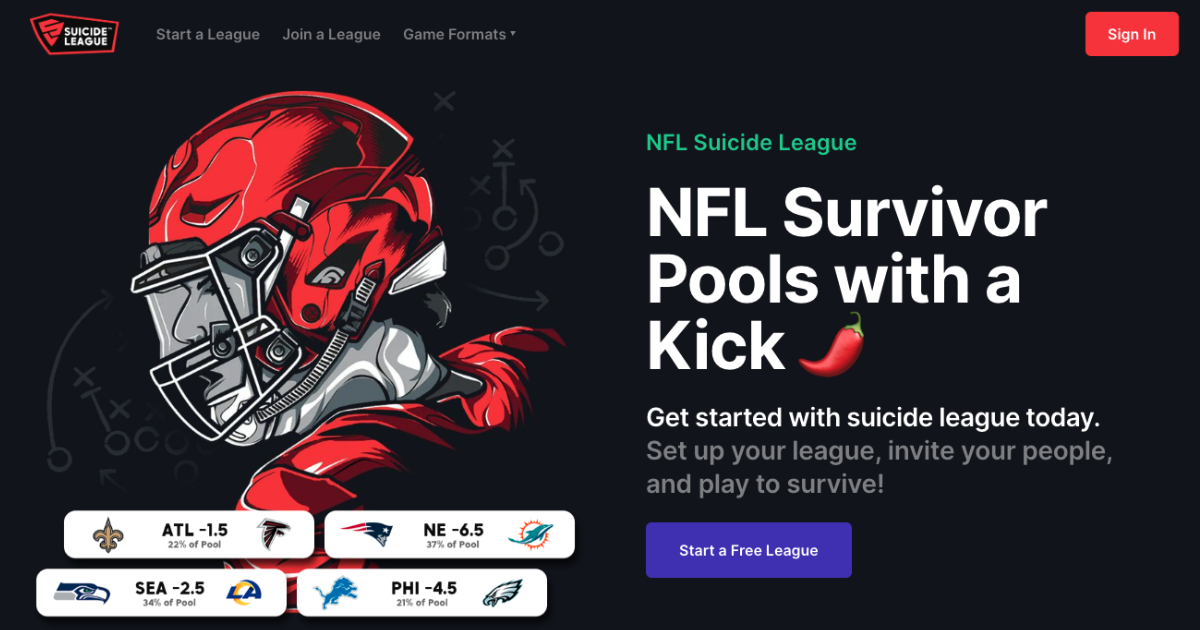The image size is (1200, 630).
Task: Click the Suicide League logo
Action: point(74,33)
